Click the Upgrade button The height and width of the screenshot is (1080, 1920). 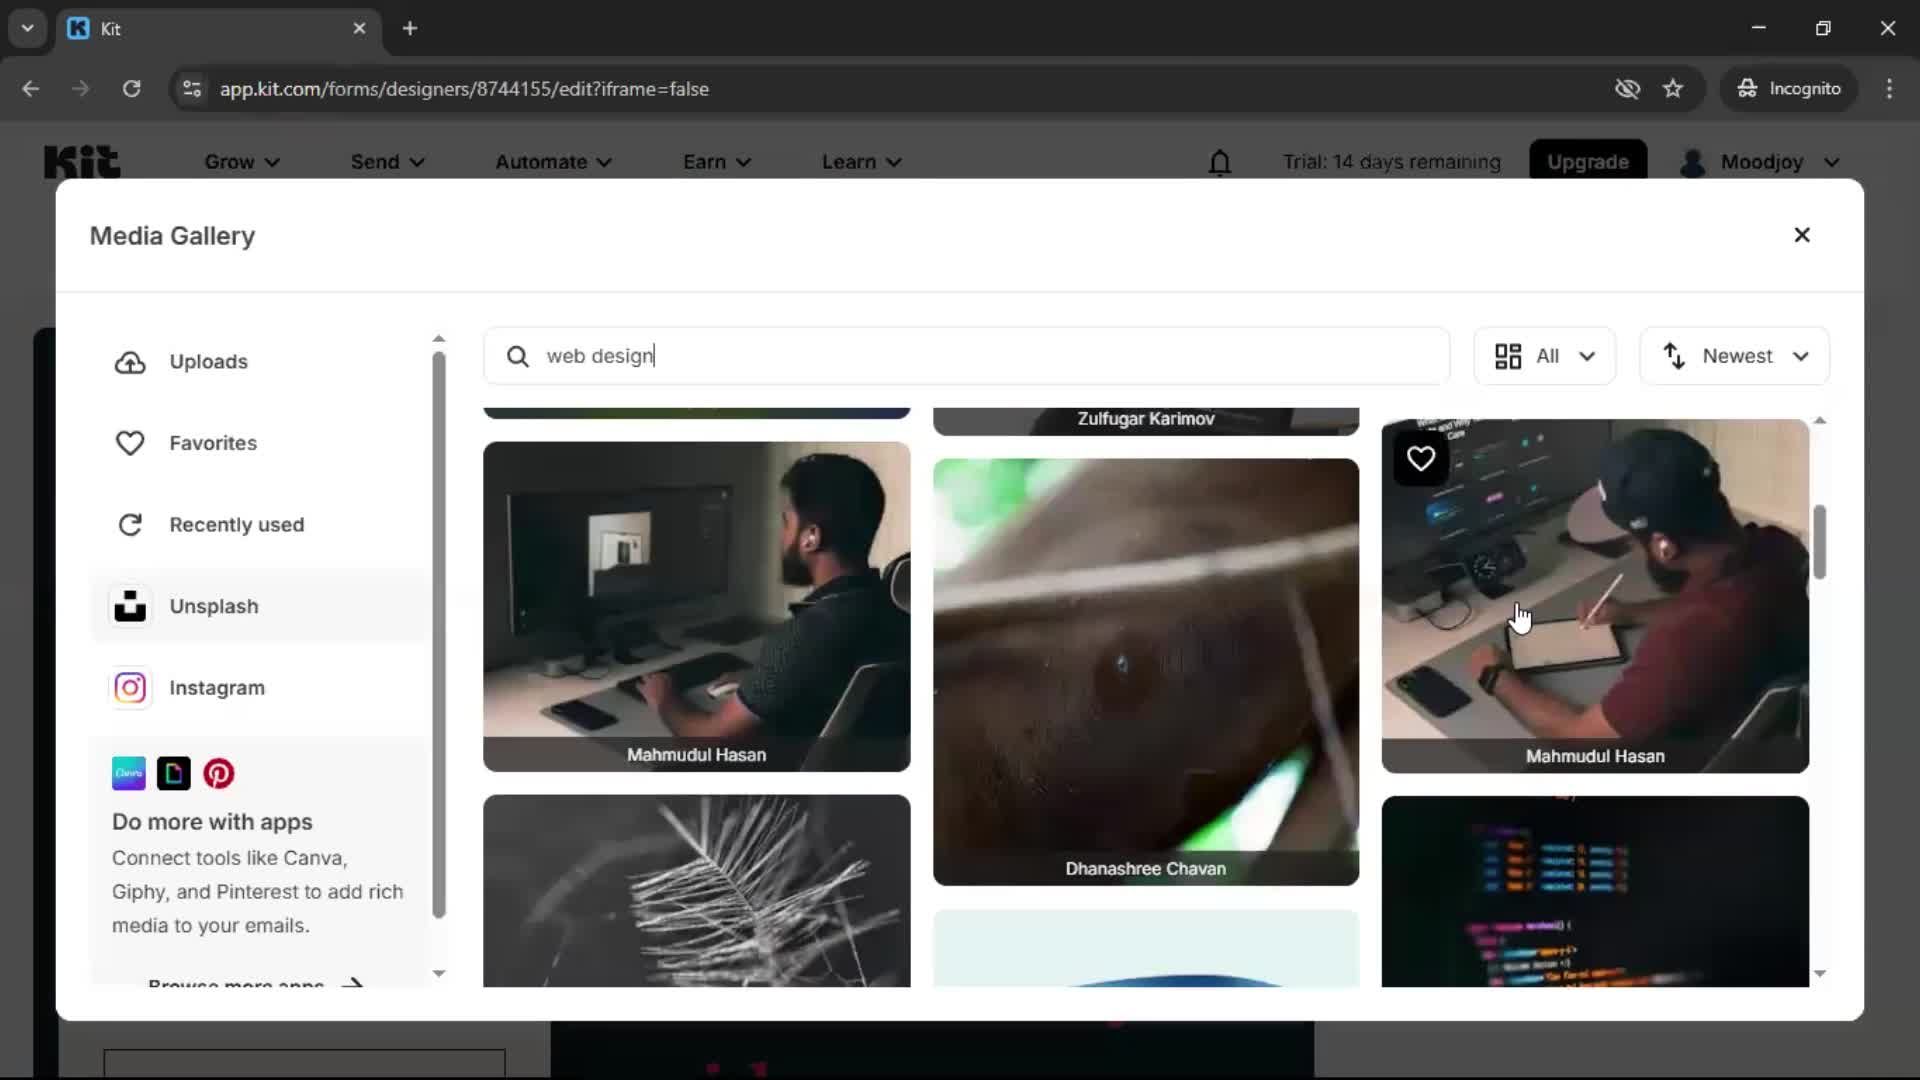1587,161
